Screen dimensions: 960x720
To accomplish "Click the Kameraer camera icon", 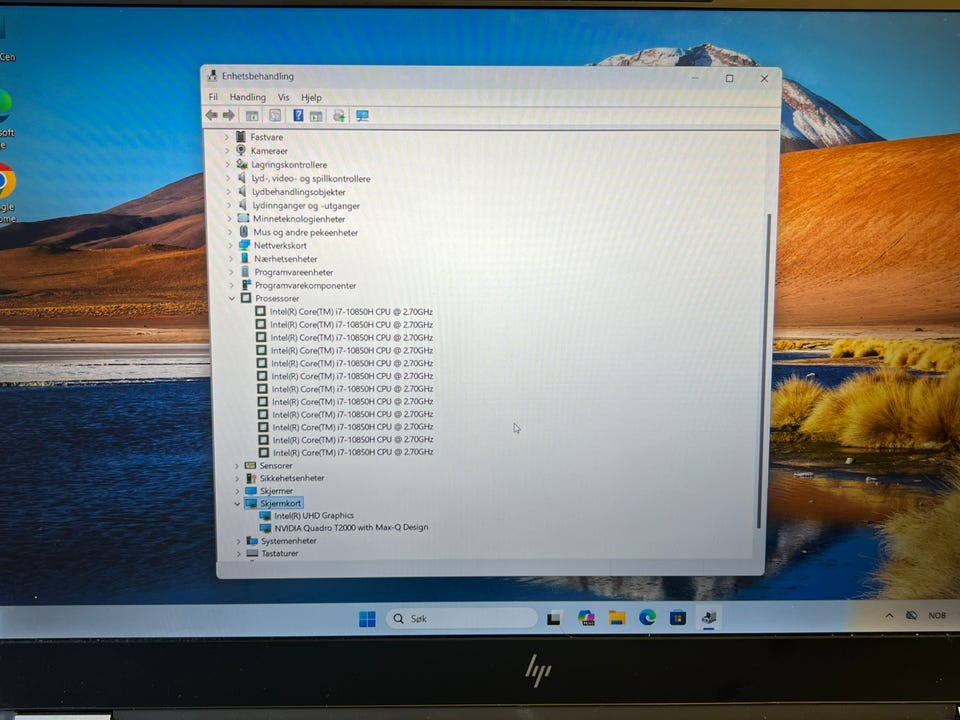I will pyautogui.click(x=241, y=150).
